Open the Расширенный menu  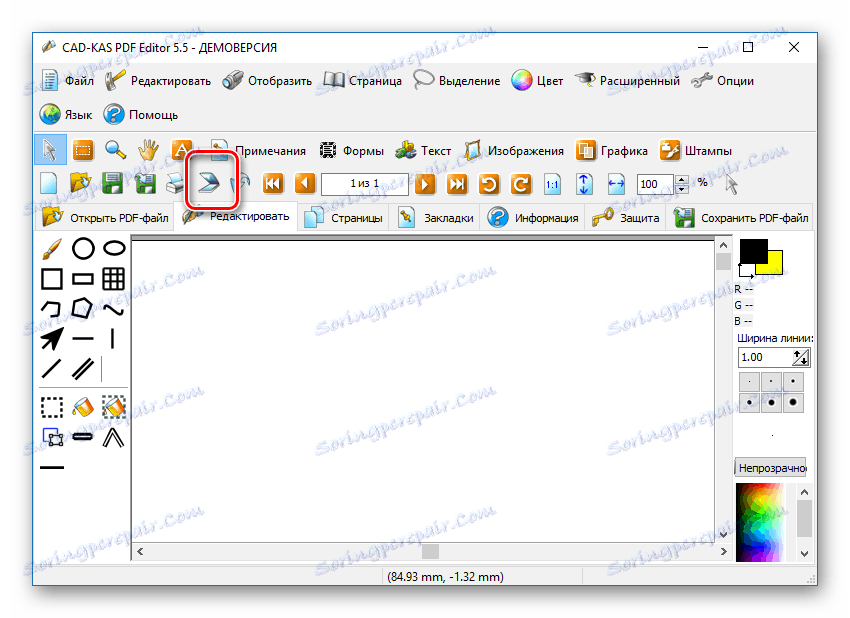pyautogui.click(x=627, y=81)
